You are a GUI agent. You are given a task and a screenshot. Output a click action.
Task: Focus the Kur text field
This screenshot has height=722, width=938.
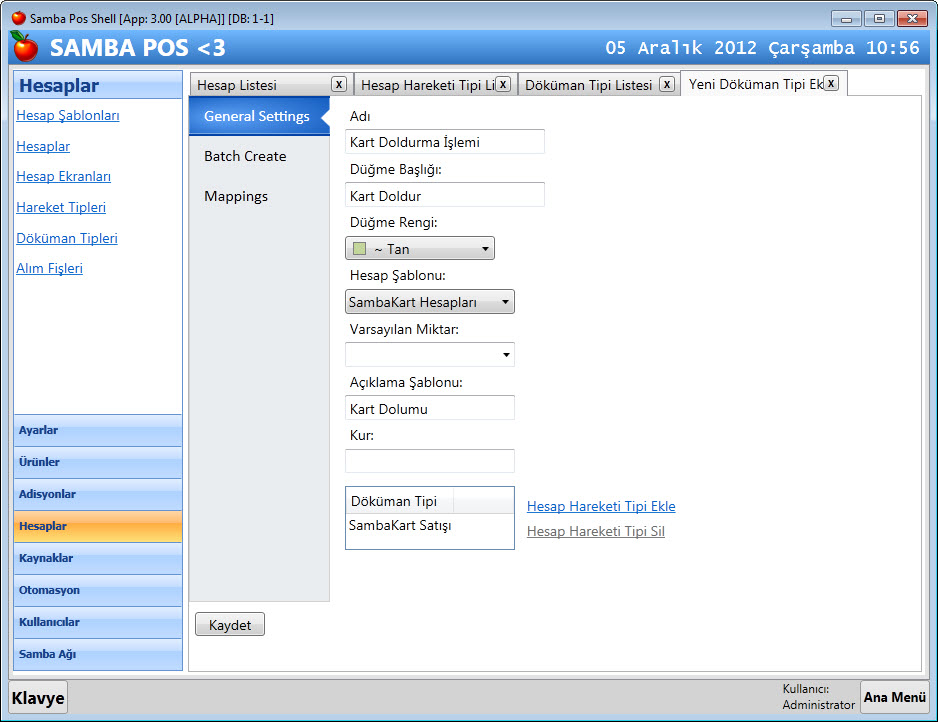(430, 461)
